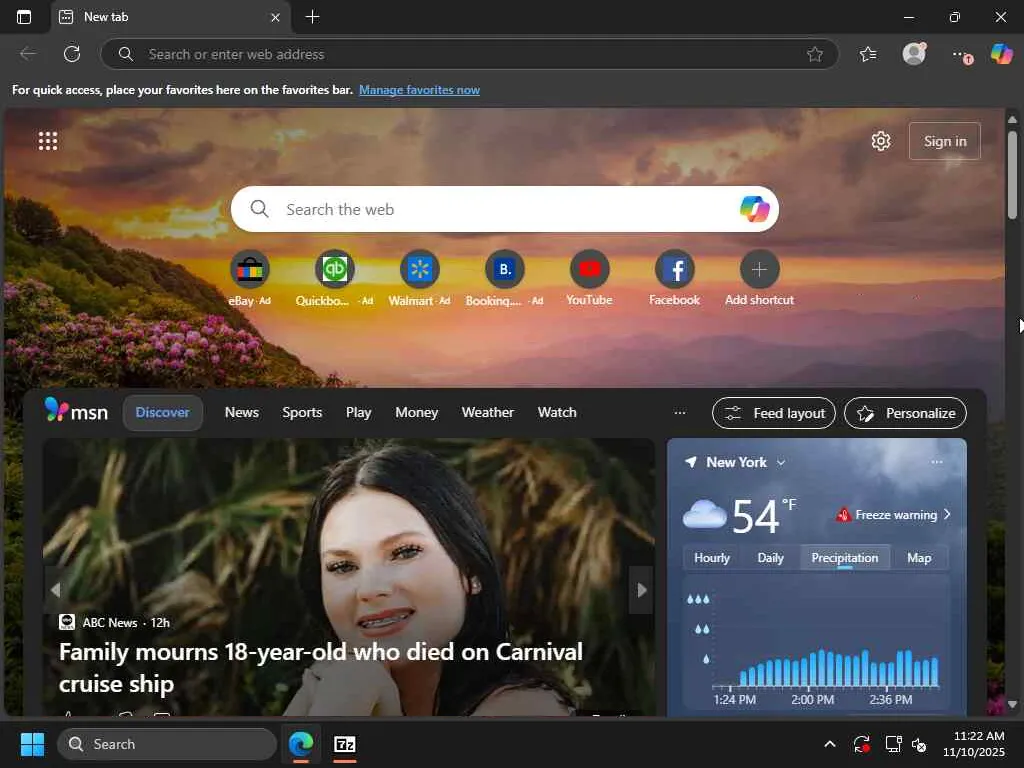Viewport: 1024px width, 768px height.
Task: Click the display tray icon
Action: click(893, 744)
